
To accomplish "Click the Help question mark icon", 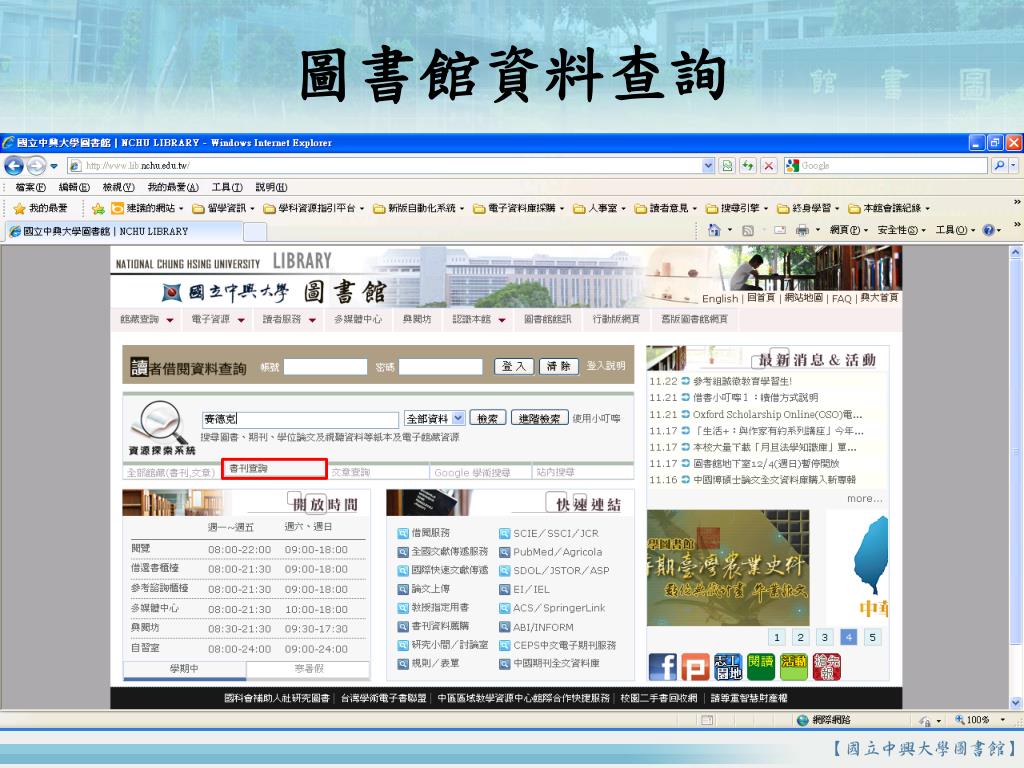I will 988,230.
